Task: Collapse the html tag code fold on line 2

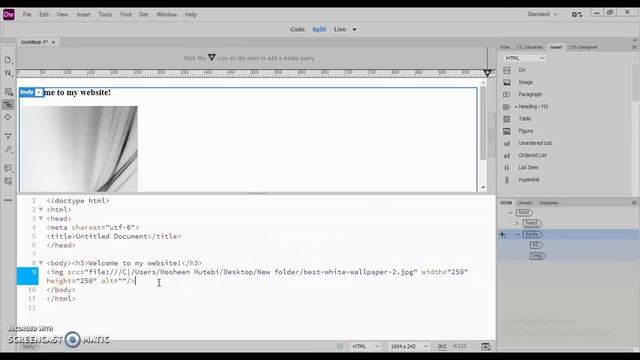Action: click(x=41, y=209)
